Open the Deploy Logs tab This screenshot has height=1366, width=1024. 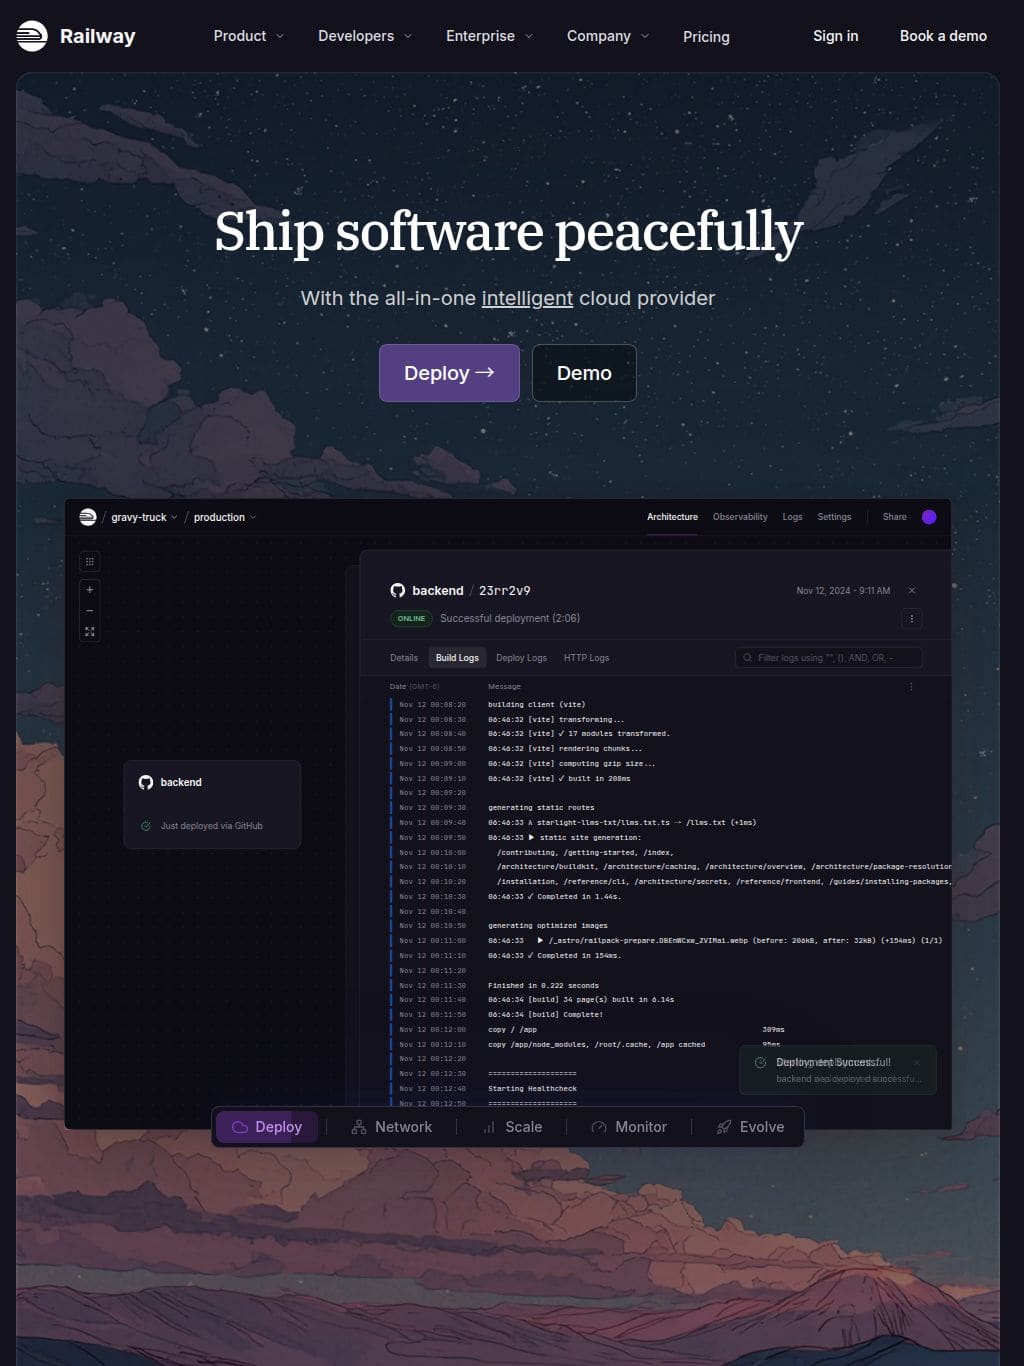(x=521, y=658)
